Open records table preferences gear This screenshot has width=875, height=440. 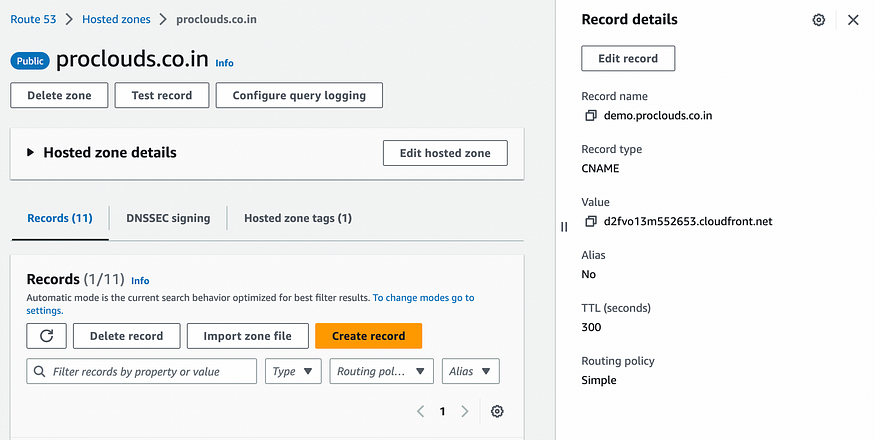497,412
